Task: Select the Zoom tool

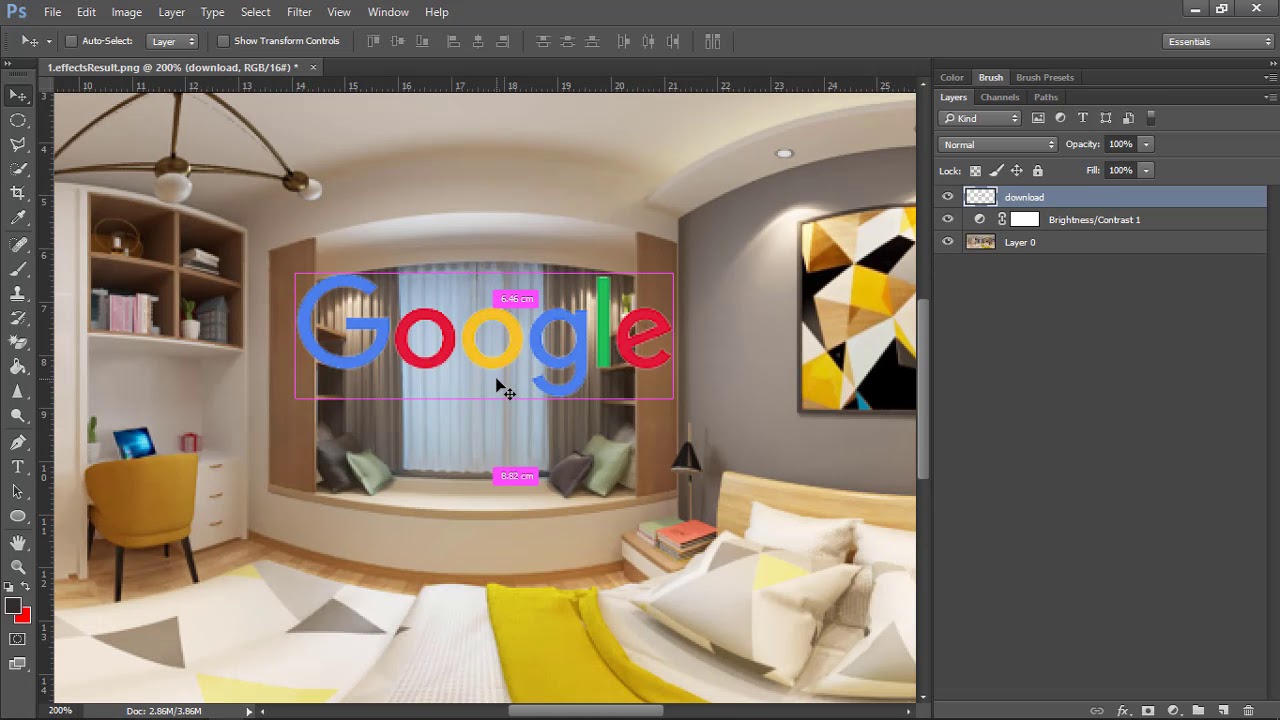Action: click(18, 567)
